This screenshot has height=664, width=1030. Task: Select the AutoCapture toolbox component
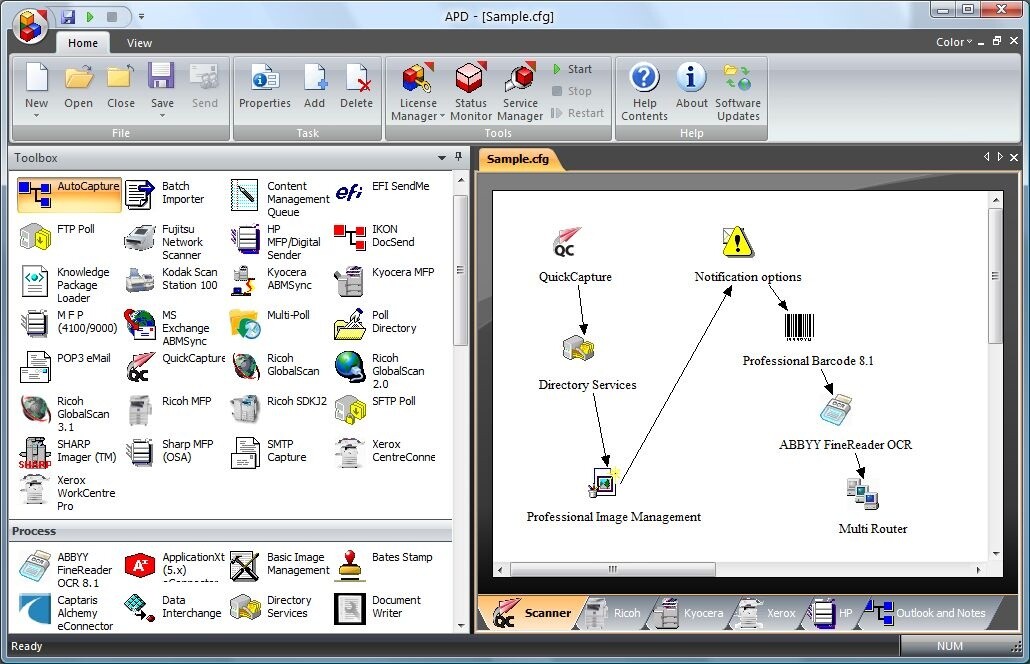[69, 194]
